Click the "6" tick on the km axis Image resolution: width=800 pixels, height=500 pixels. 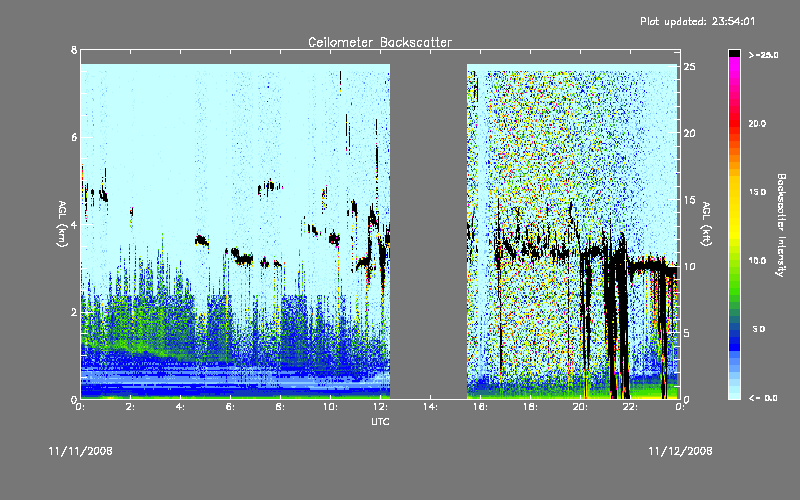[74, 137]
